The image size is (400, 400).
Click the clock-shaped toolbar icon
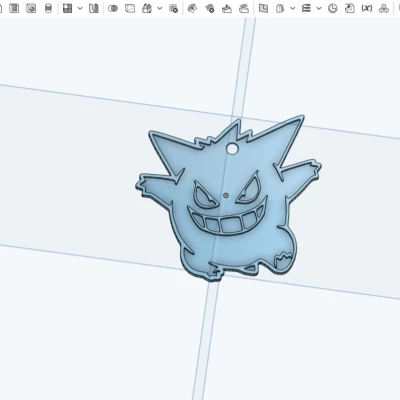point(332,8)
